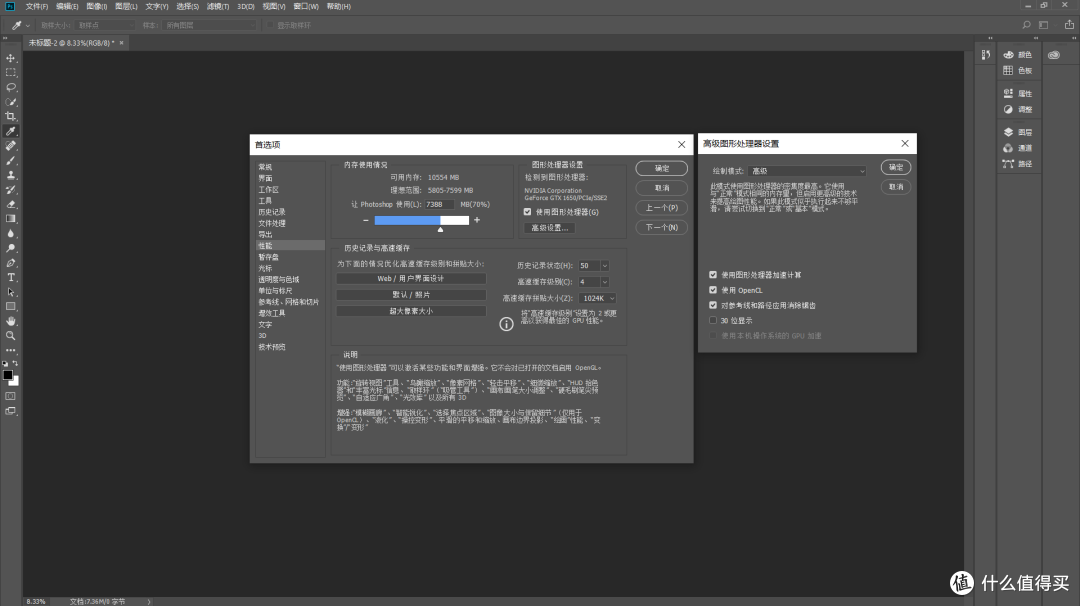Image resolution: width=1080 pixels, height=606 pixels.
Task: Open the 滤镜(T) menu
Action: pos(218,6)
